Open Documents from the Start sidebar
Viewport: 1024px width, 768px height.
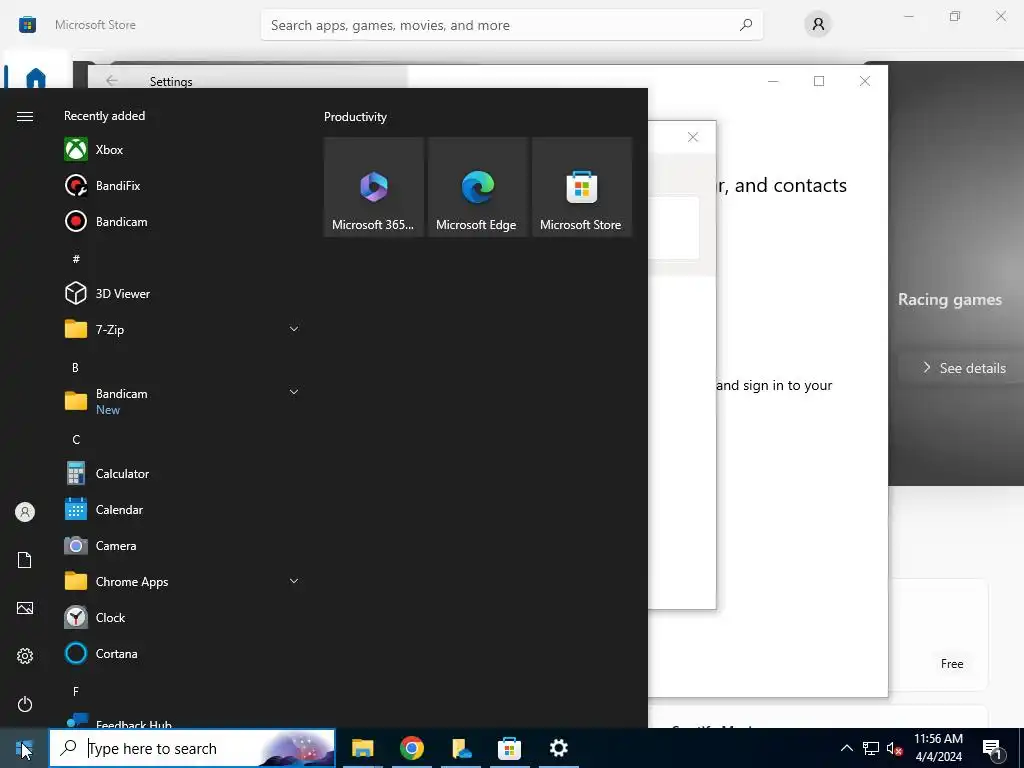[x=25, y=560]
